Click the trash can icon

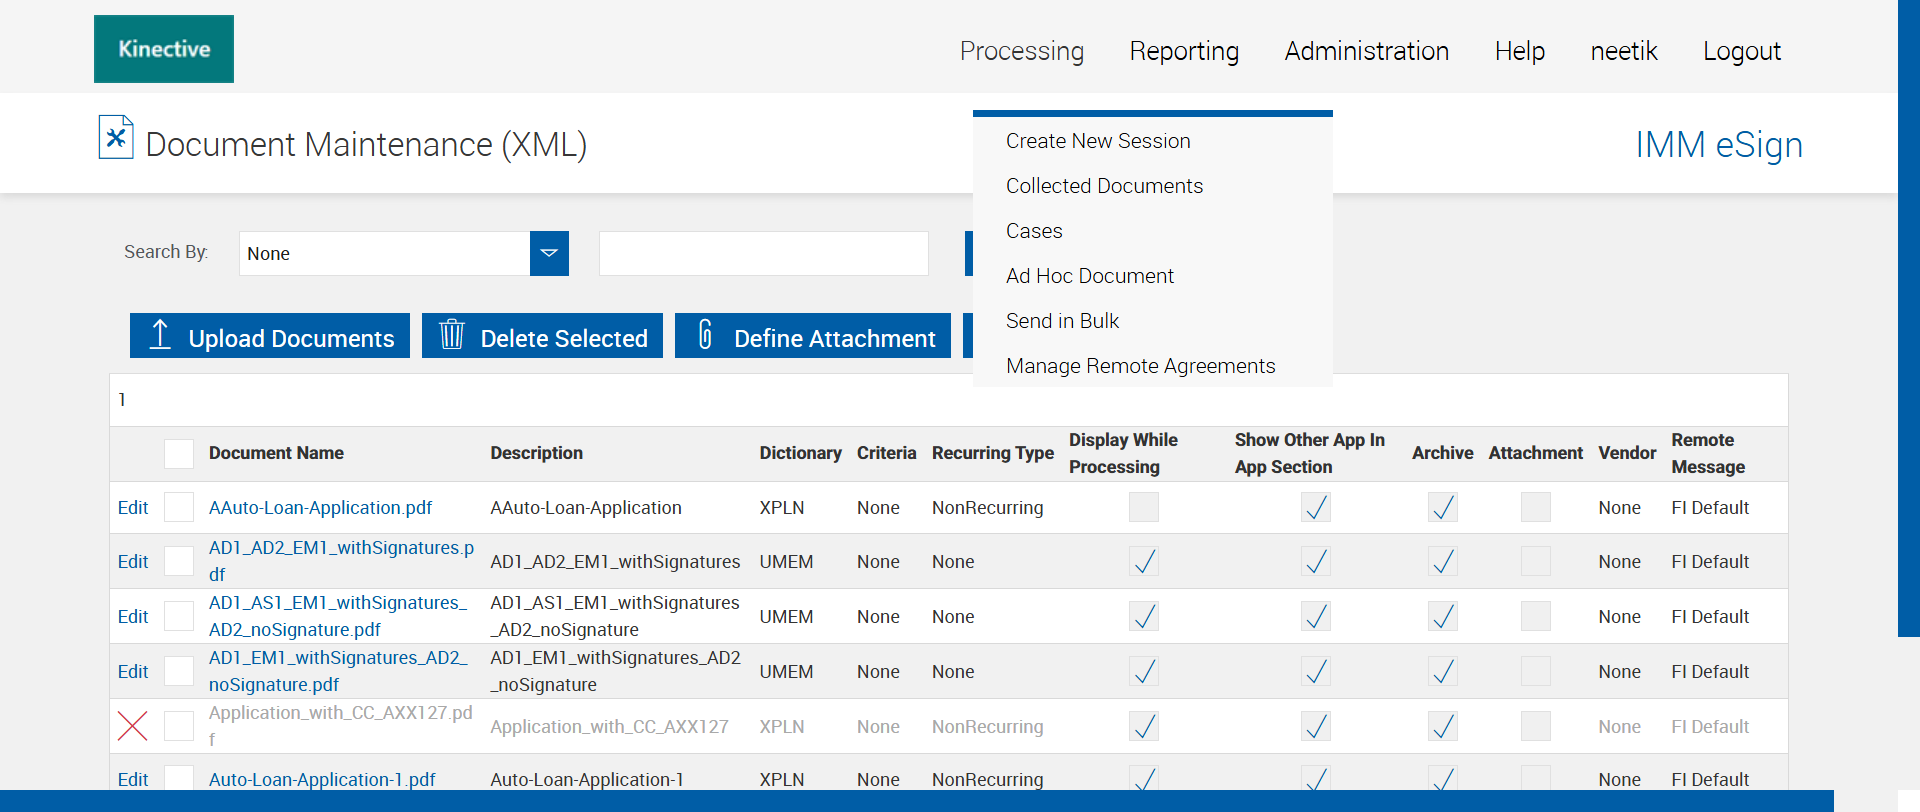(x=452, y=335)
